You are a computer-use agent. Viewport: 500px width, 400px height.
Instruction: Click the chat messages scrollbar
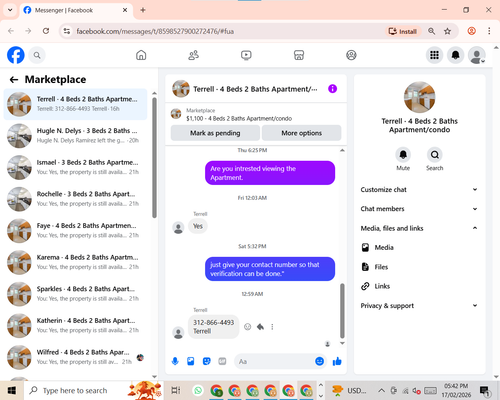342,311
